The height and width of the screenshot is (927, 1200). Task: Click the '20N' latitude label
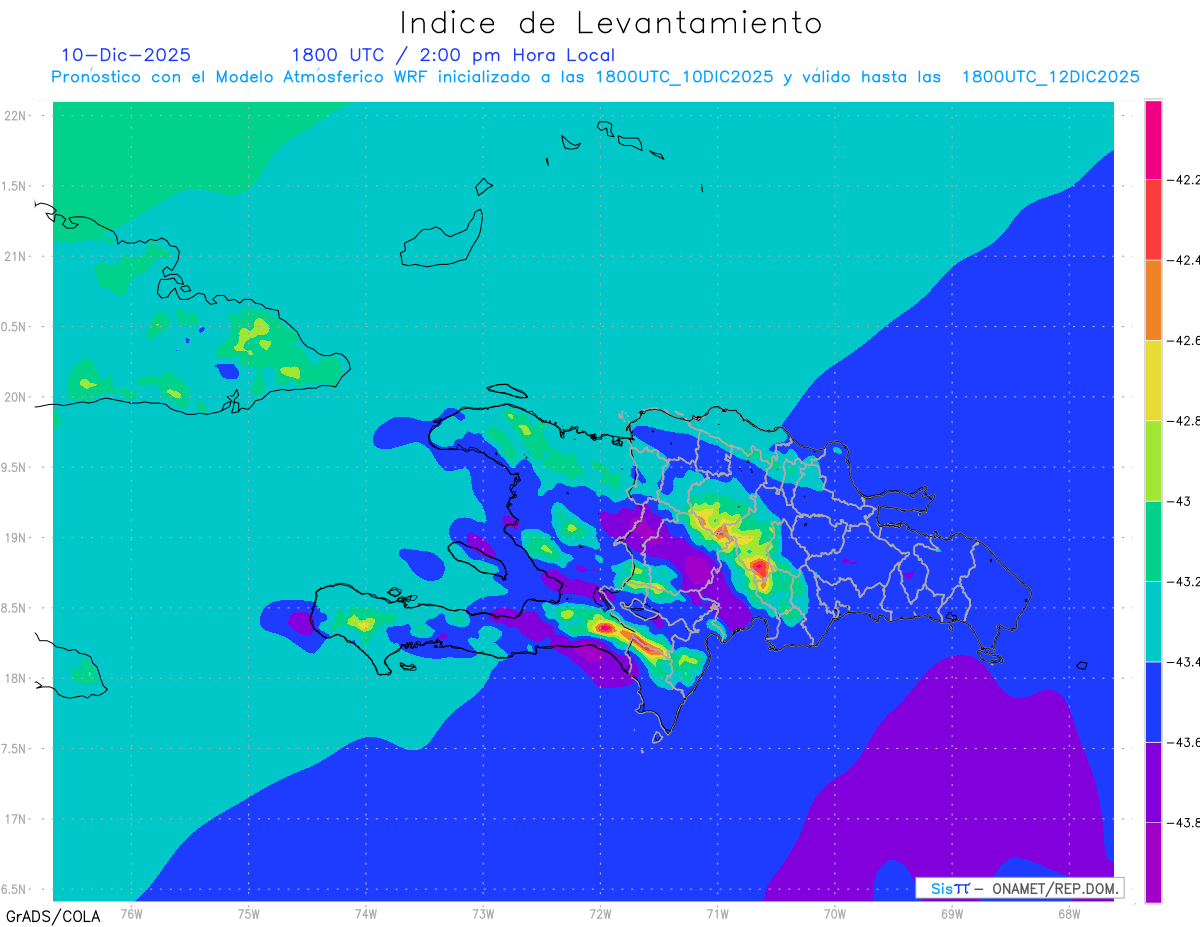tap(15, 397)
